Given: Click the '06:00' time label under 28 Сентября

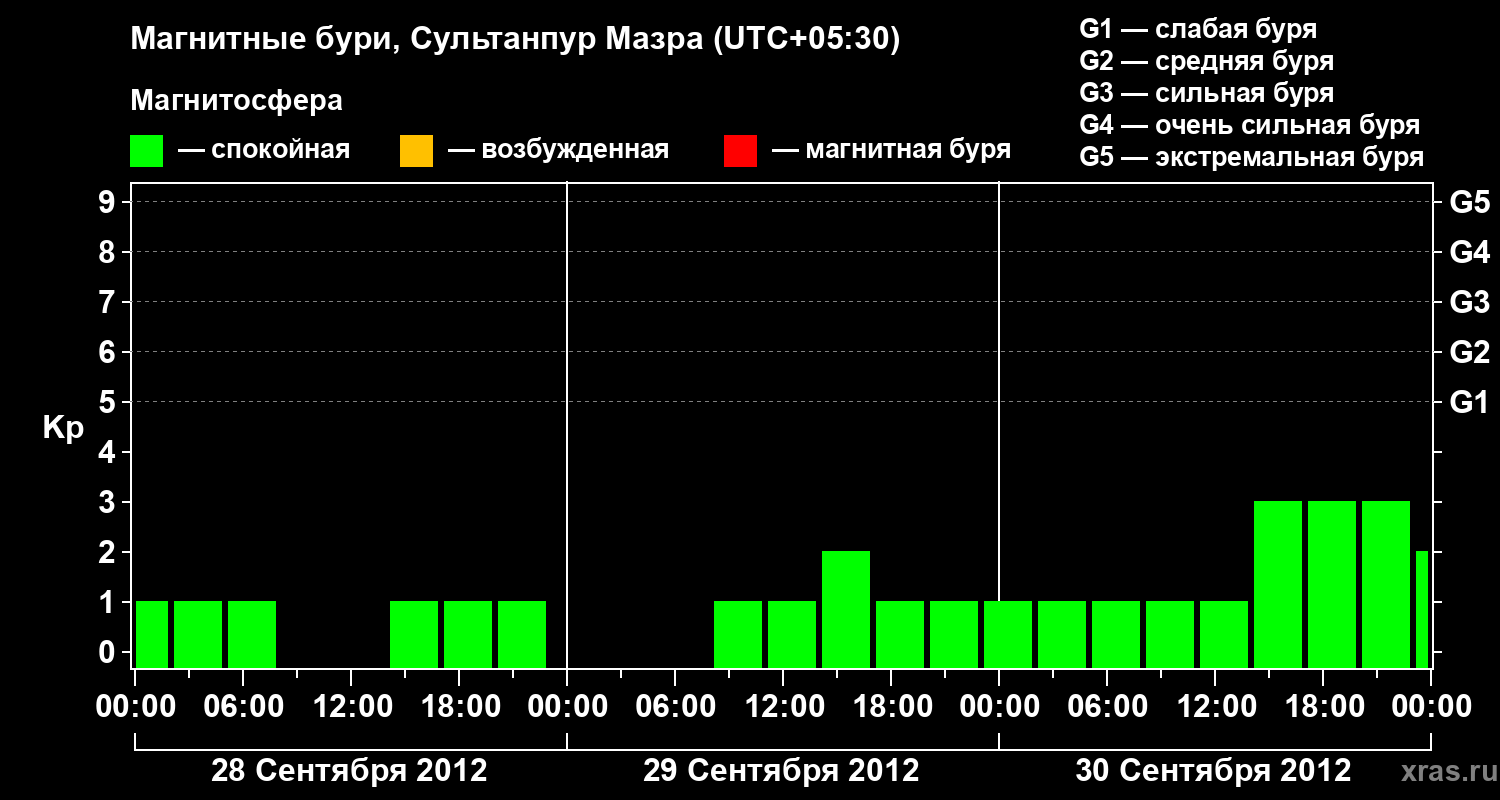Looking at the screenshot, I should pos(243,707).
